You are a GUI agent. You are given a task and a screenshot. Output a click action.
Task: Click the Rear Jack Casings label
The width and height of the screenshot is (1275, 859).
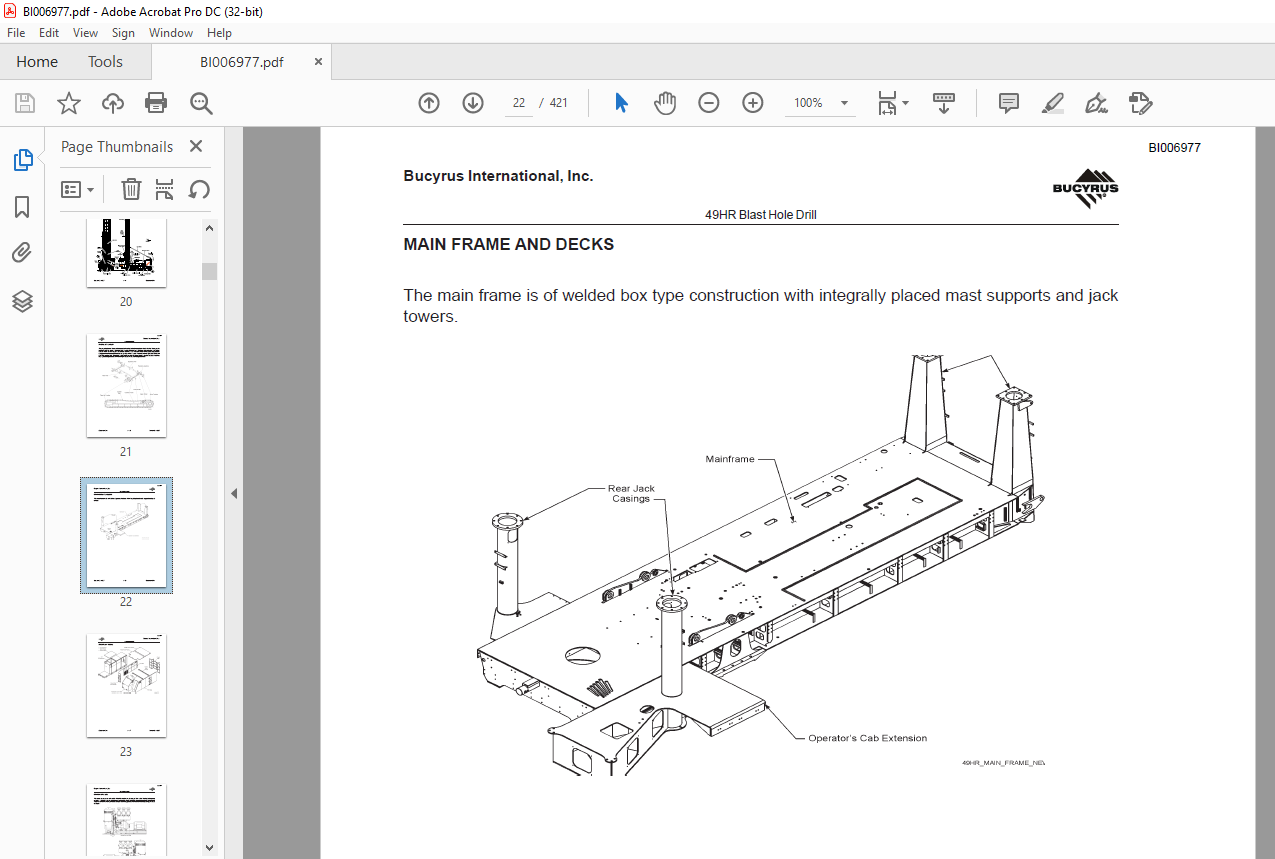(631, 494)
